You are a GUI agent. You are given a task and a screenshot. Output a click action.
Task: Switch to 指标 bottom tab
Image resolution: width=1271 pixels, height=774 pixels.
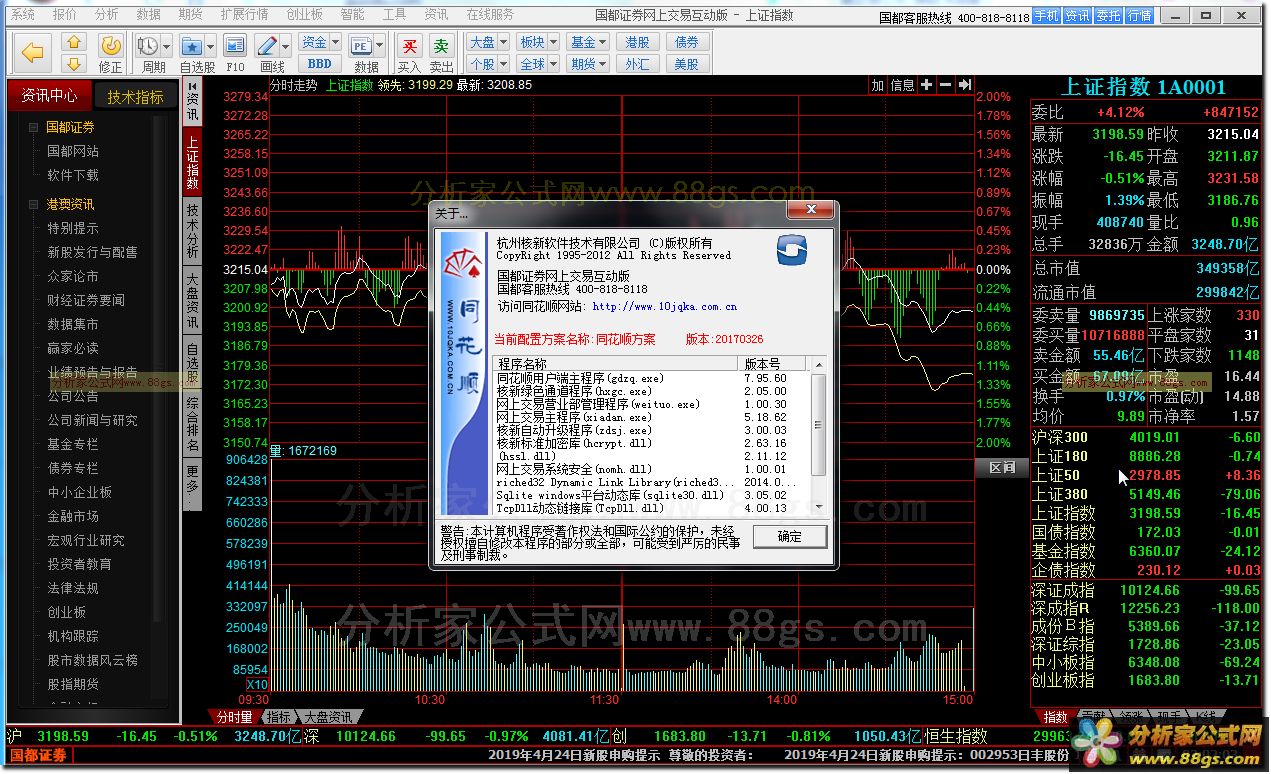(278, 717)
